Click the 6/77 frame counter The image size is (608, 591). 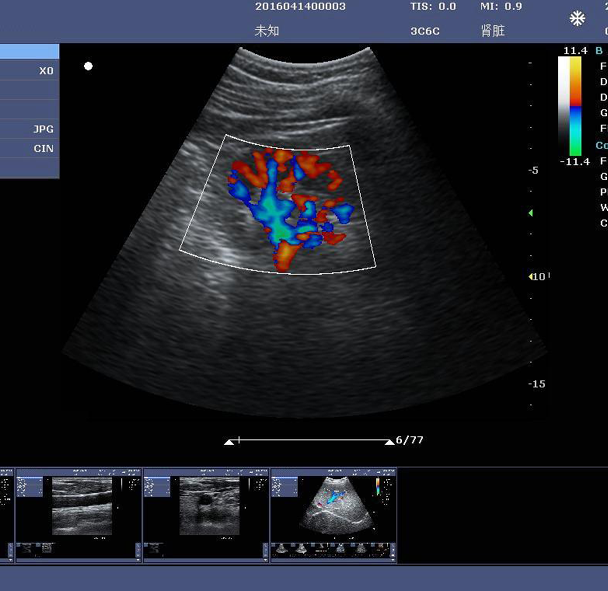[410, 440]
